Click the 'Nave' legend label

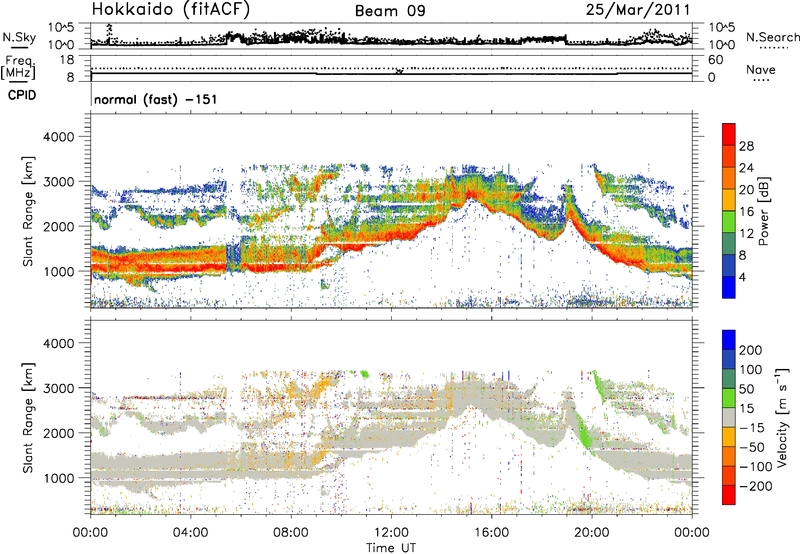pos(761,69)
